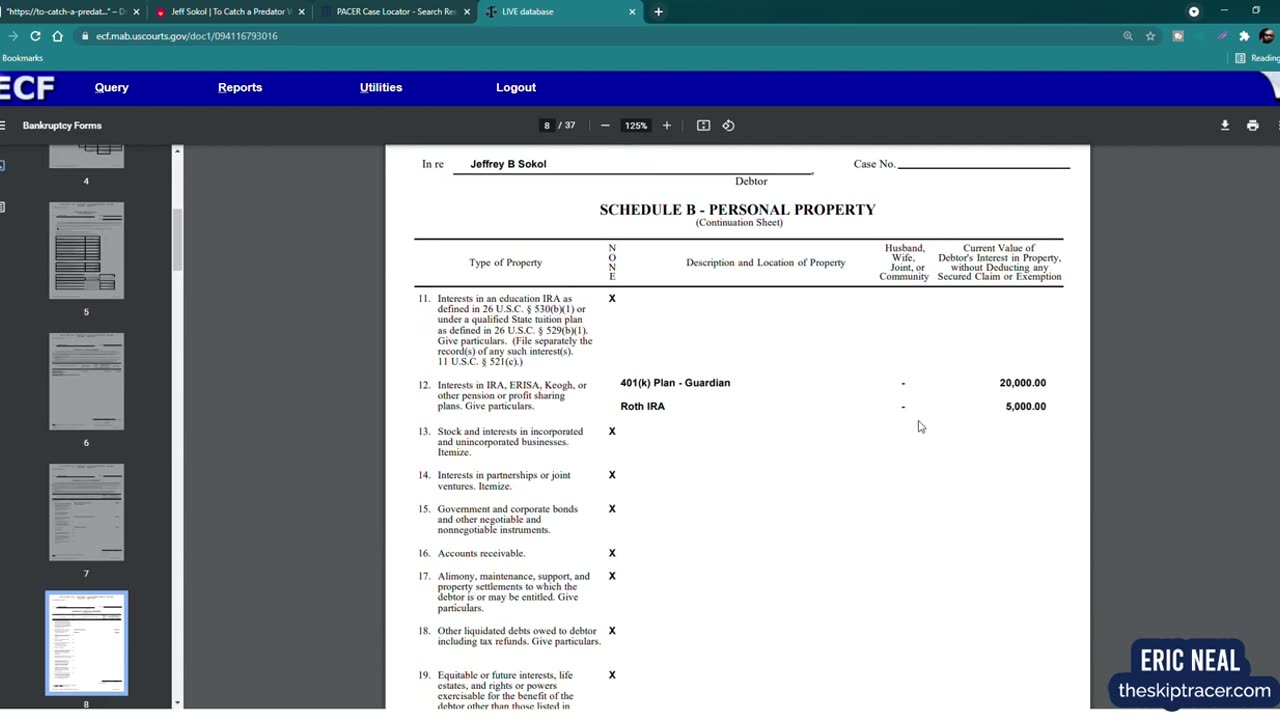Open the browser profile avatar

tap(1267, 36)
